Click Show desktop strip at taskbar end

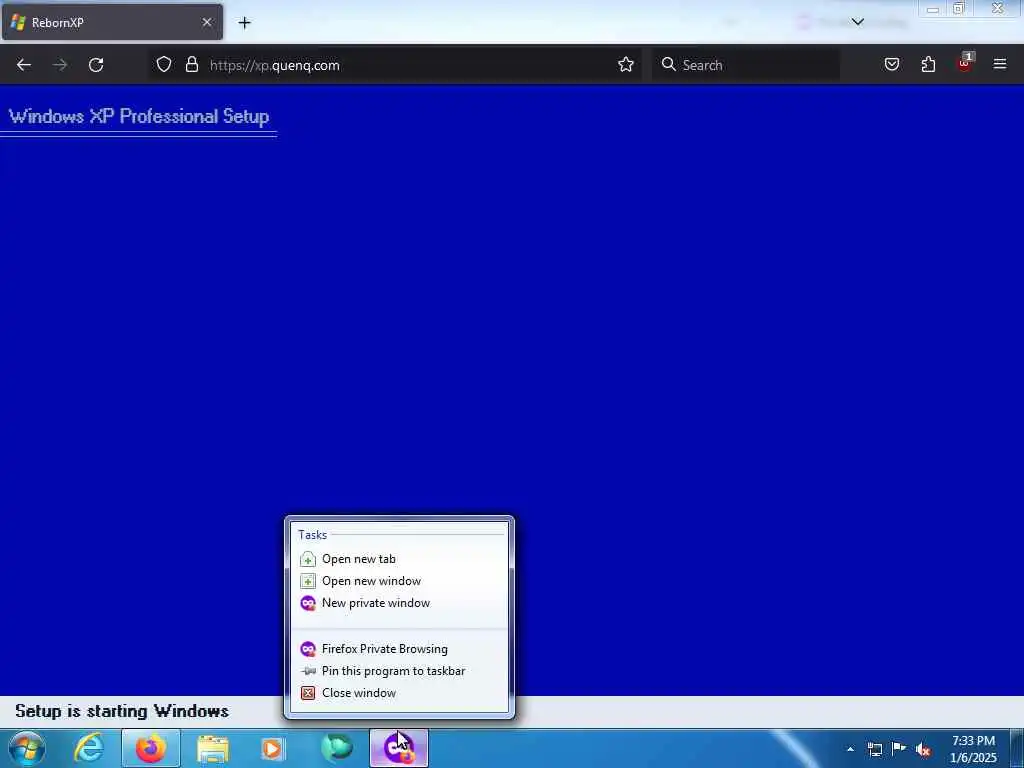click(x=1017, y=748)
